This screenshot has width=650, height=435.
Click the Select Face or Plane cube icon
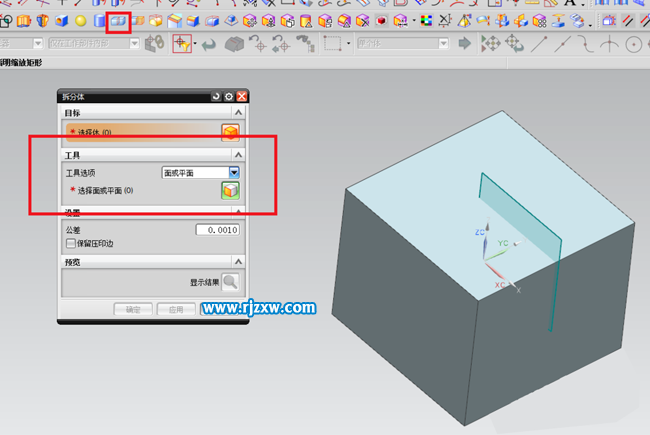230,191
